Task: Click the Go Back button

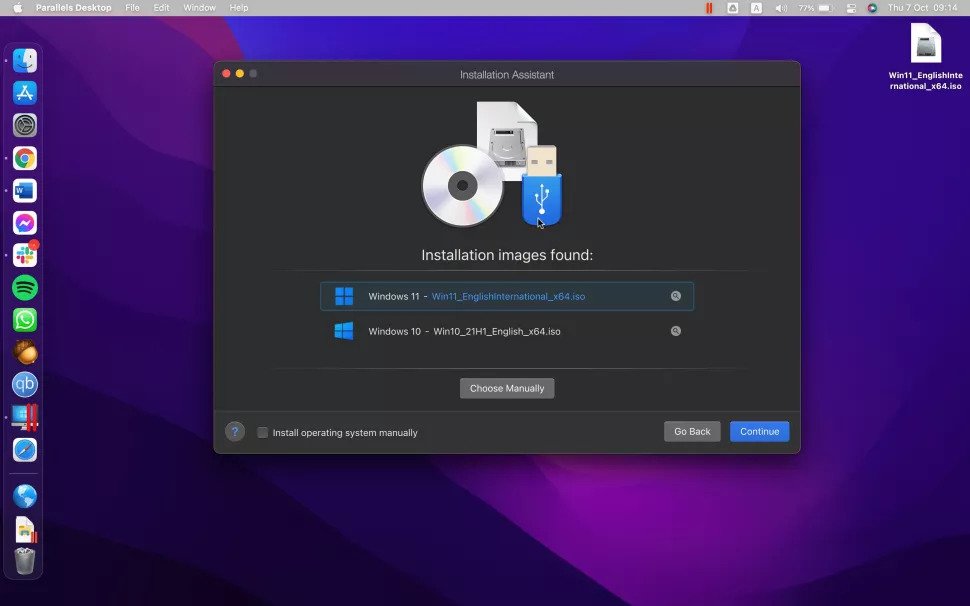Action: [x=692, y=431]
